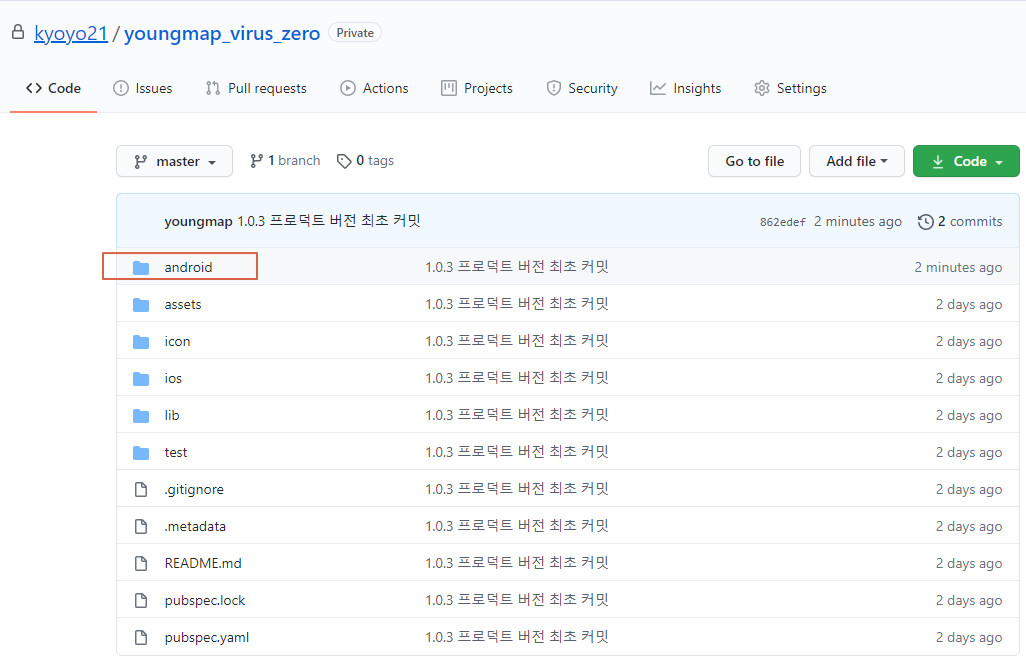Image resolution: width=1026 pixels, height=661 pixels.
Task: Click the .metadata file icon
Action: tap(141, 526)
